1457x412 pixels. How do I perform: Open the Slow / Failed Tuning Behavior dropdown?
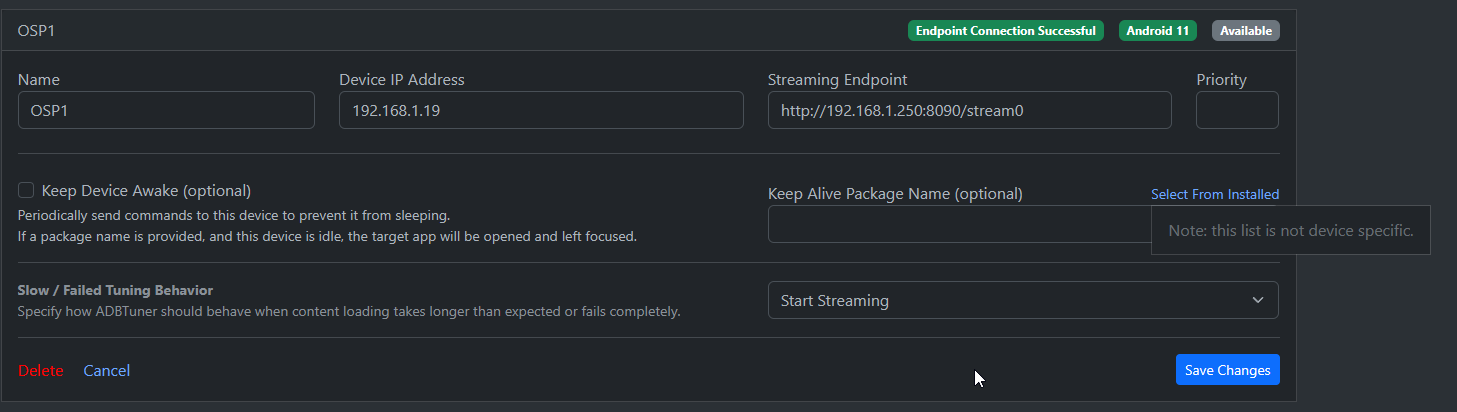click(1022, 300)
